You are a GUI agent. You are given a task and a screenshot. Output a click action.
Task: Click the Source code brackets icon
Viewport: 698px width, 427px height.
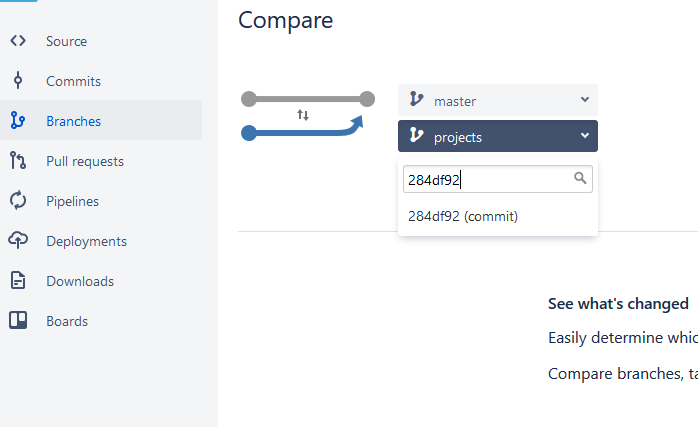tap(18, 41)
